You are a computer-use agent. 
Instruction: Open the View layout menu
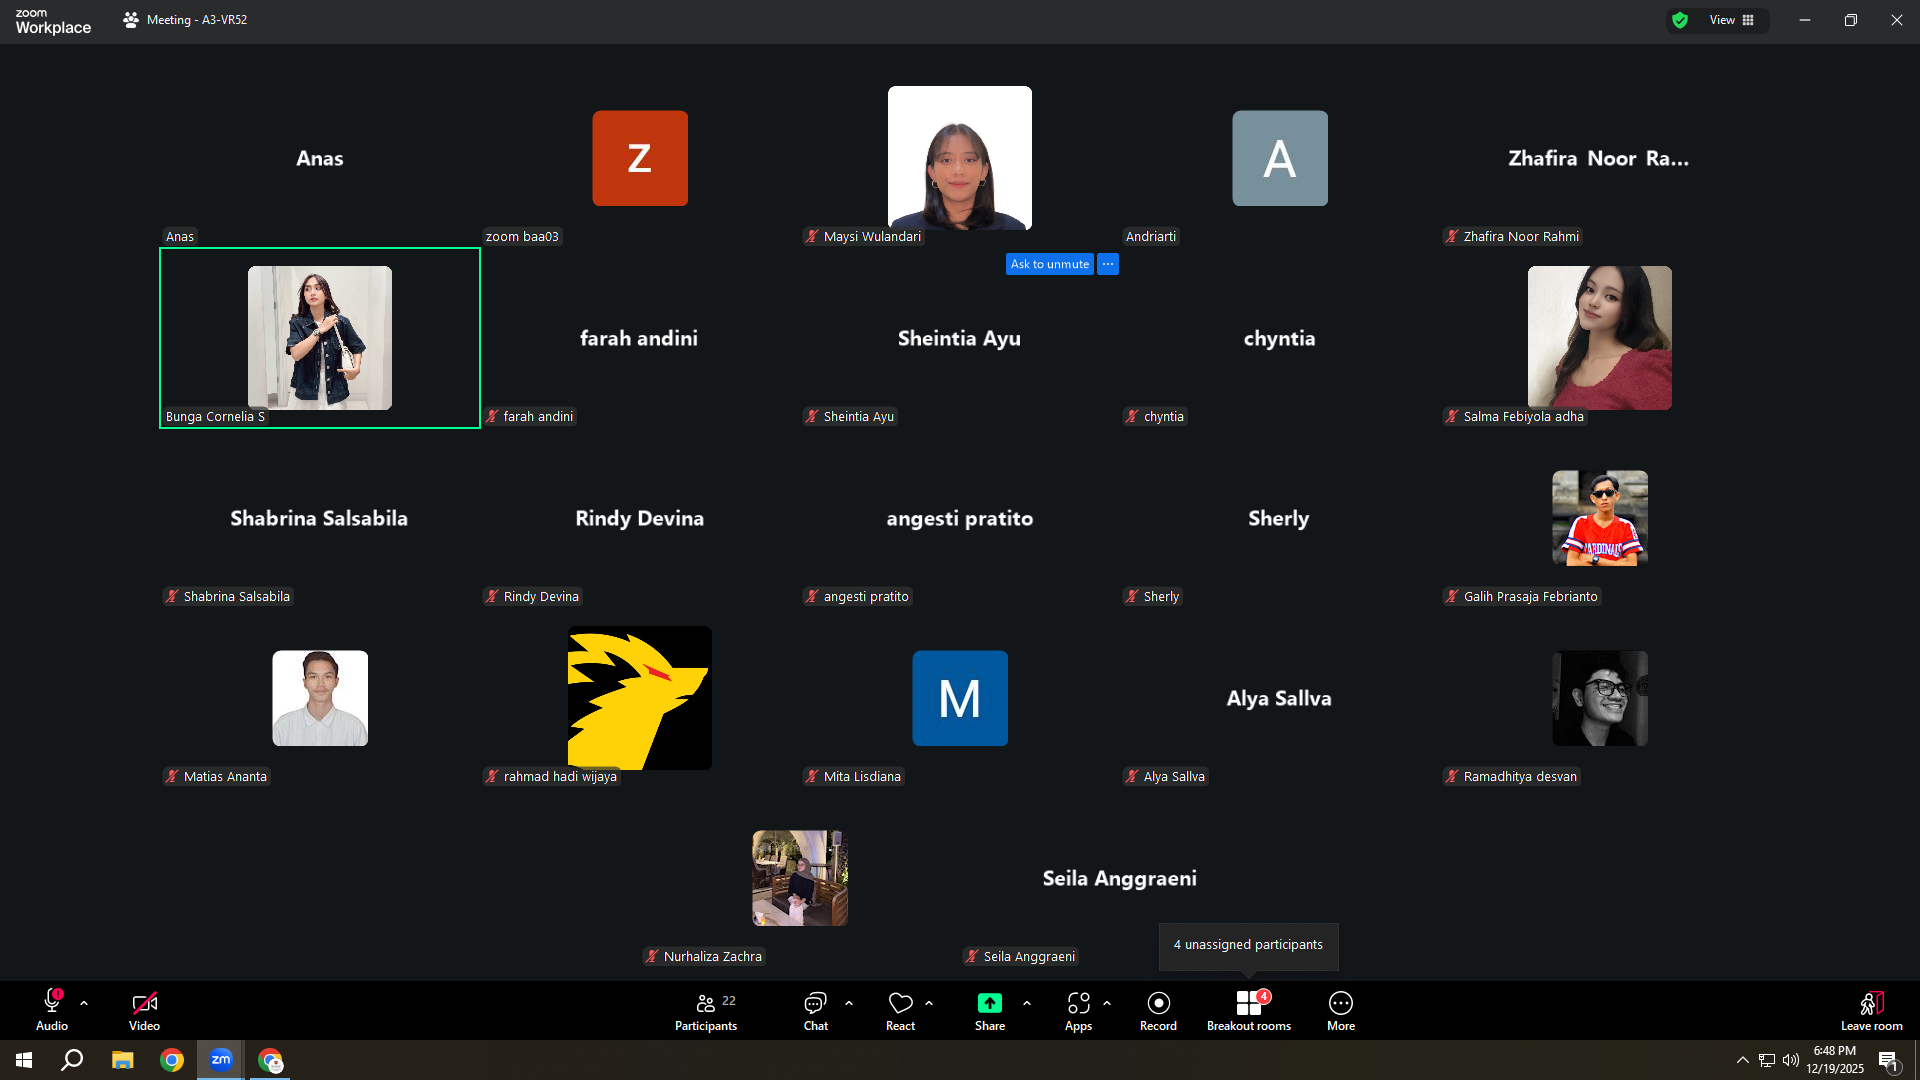pos(1732,20)
